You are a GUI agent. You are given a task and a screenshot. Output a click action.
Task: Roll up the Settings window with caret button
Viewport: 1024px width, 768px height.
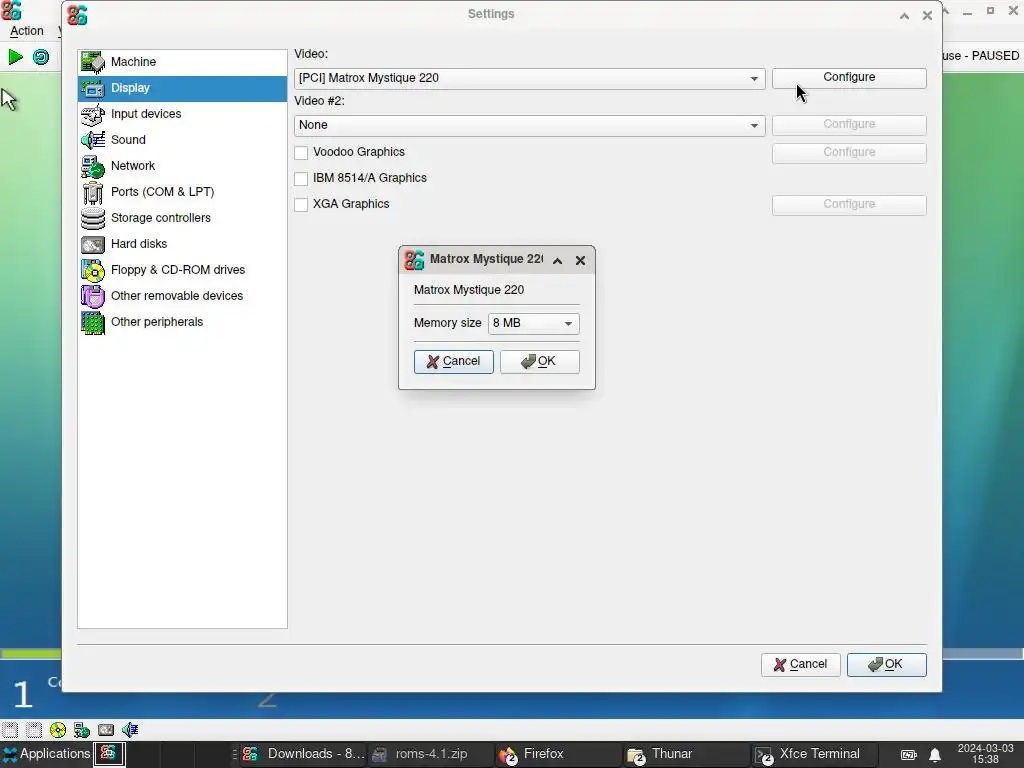[904, 16]
